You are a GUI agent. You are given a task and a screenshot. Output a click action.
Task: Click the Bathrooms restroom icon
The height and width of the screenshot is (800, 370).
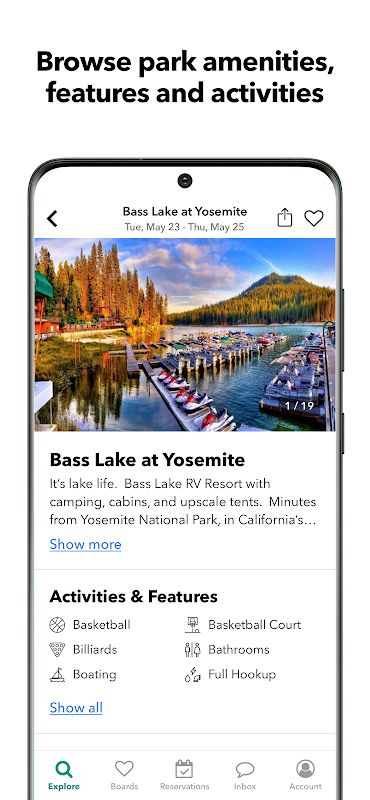pos(192,649)
